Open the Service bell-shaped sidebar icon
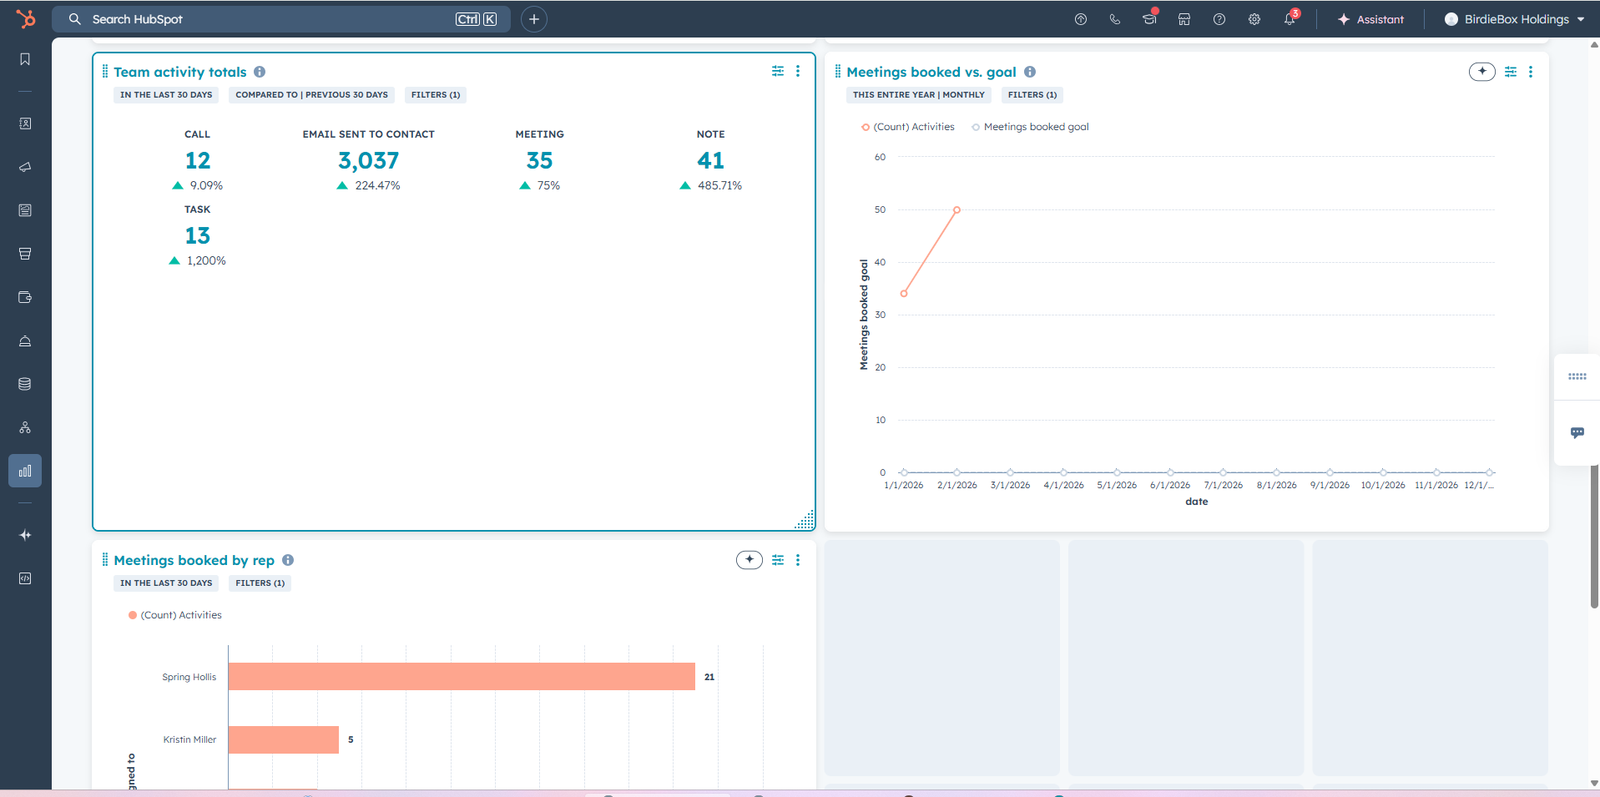The width and height of the screenshot is (1600, 797). click(25, 341)
